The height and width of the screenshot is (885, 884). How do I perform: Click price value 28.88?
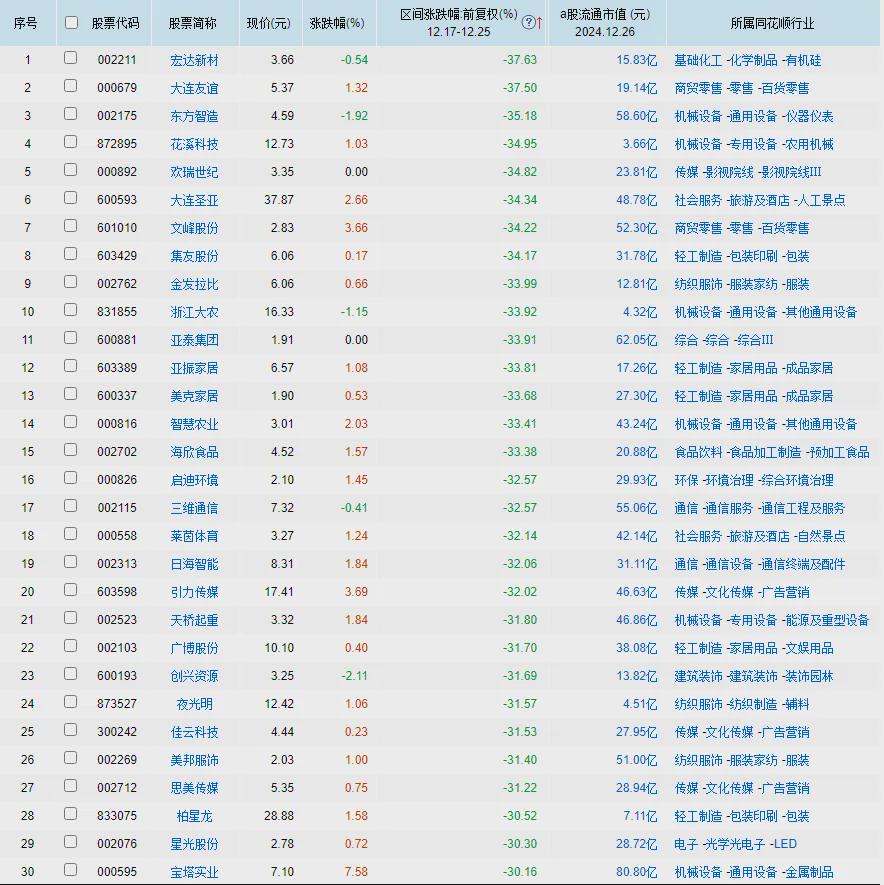(279, 816)
